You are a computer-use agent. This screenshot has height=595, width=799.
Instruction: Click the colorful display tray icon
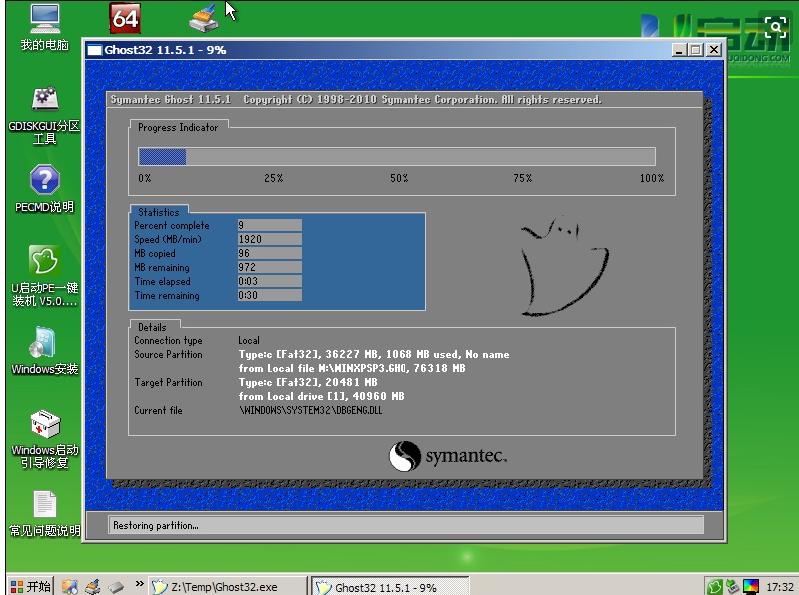click(750, 587)
